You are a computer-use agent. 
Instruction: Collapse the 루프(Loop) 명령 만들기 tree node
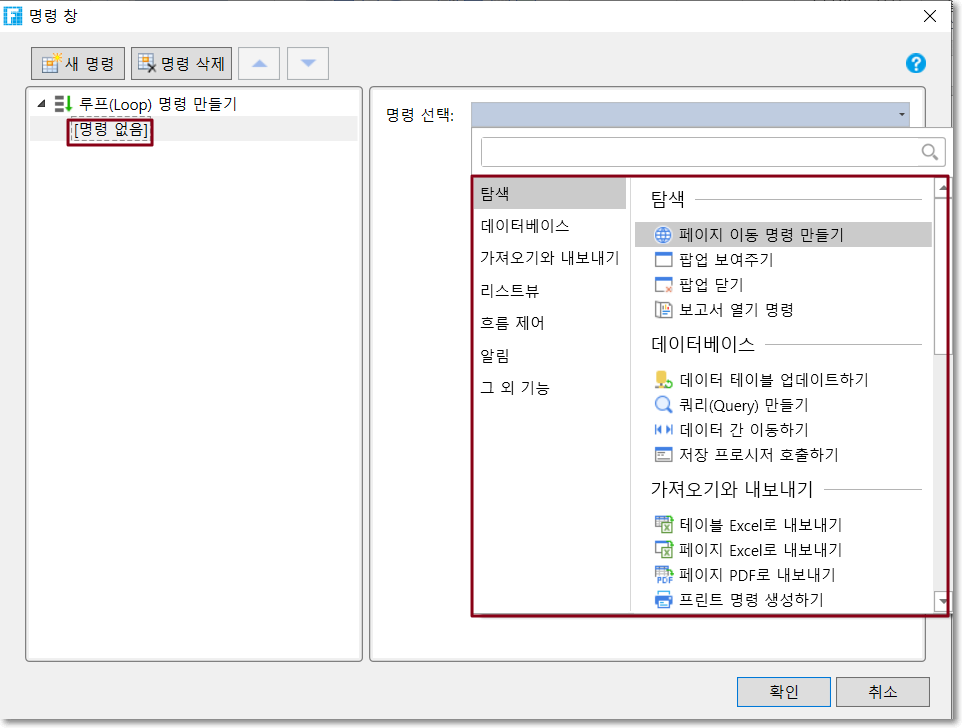41,103
